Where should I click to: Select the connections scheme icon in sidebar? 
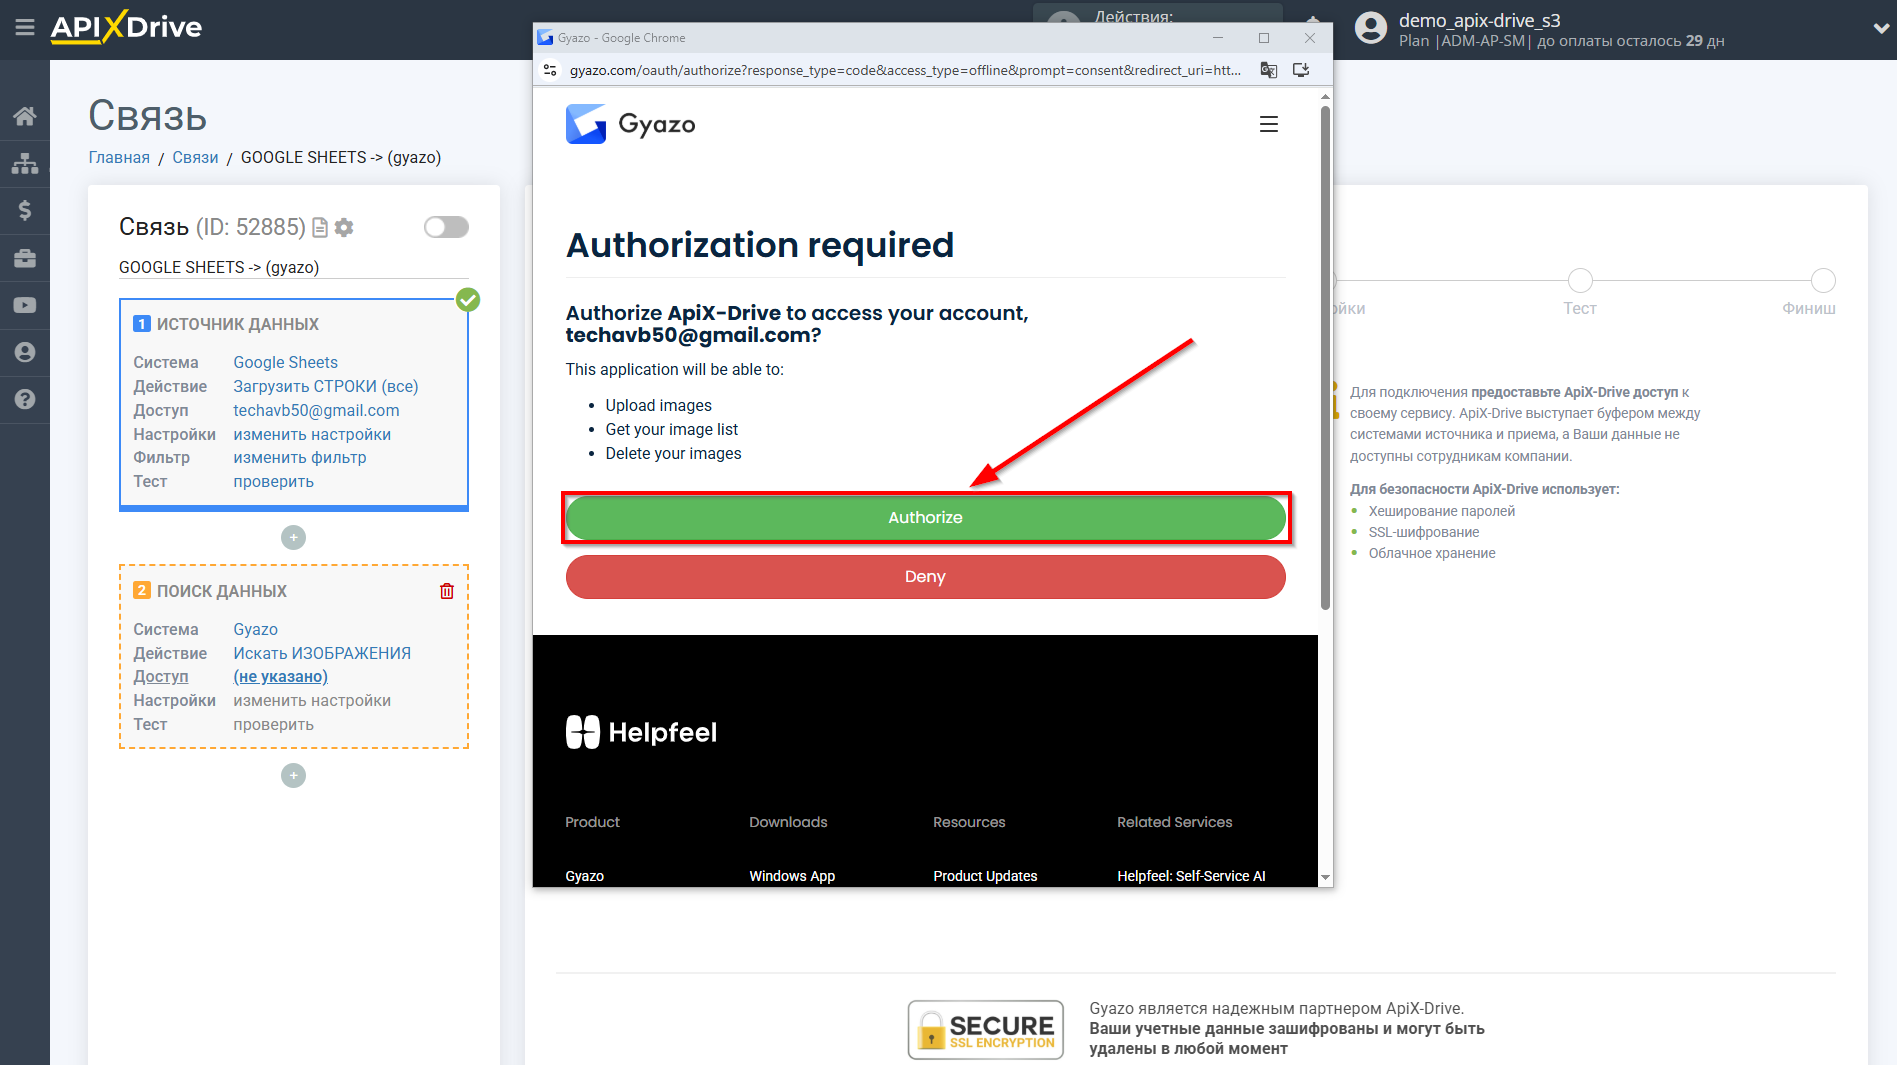click(25, 162)
